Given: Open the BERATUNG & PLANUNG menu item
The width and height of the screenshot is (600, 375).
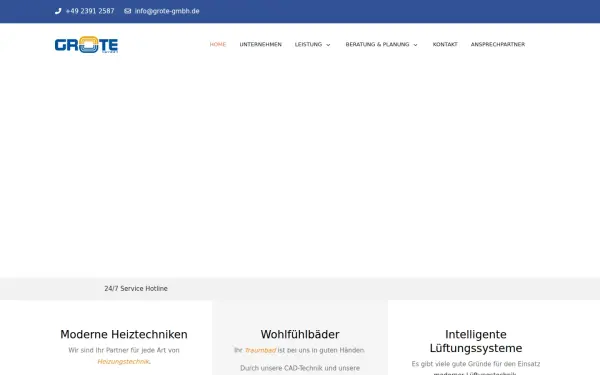Looking at the screenshot, I should (377, 44).
